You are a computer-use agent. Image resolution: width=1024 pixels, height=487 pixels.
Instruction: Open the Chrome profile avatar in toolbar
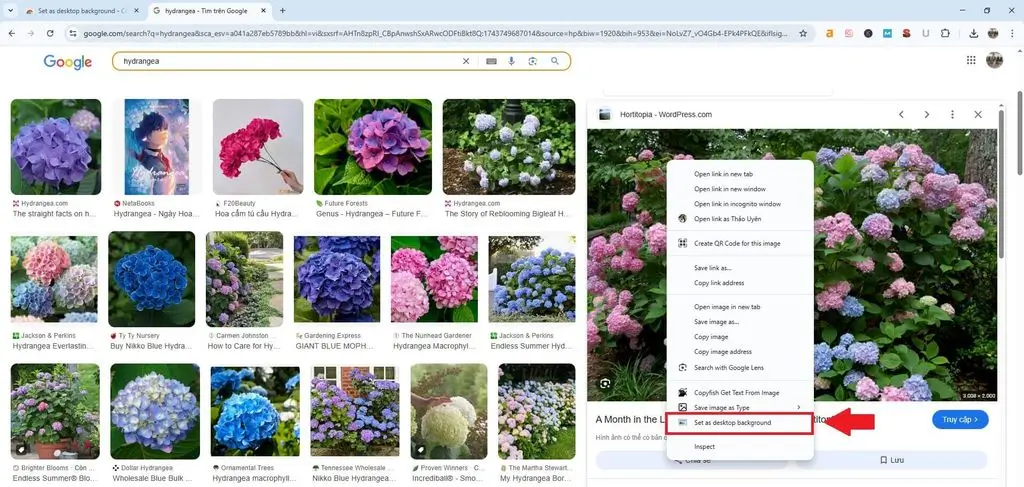993,33
